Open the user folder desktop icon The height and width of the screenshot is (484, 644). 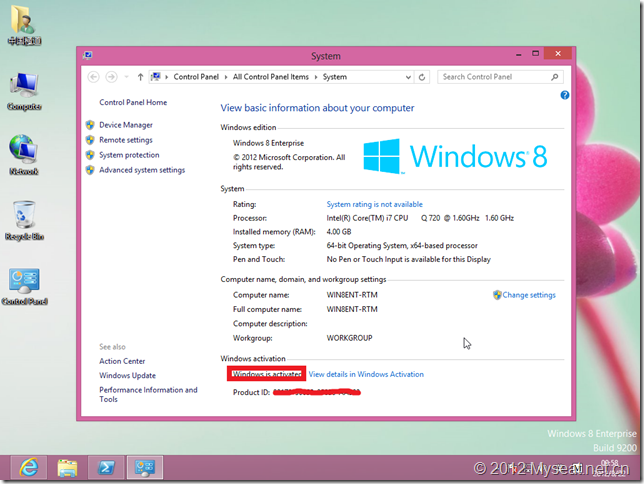pos(24,23)
